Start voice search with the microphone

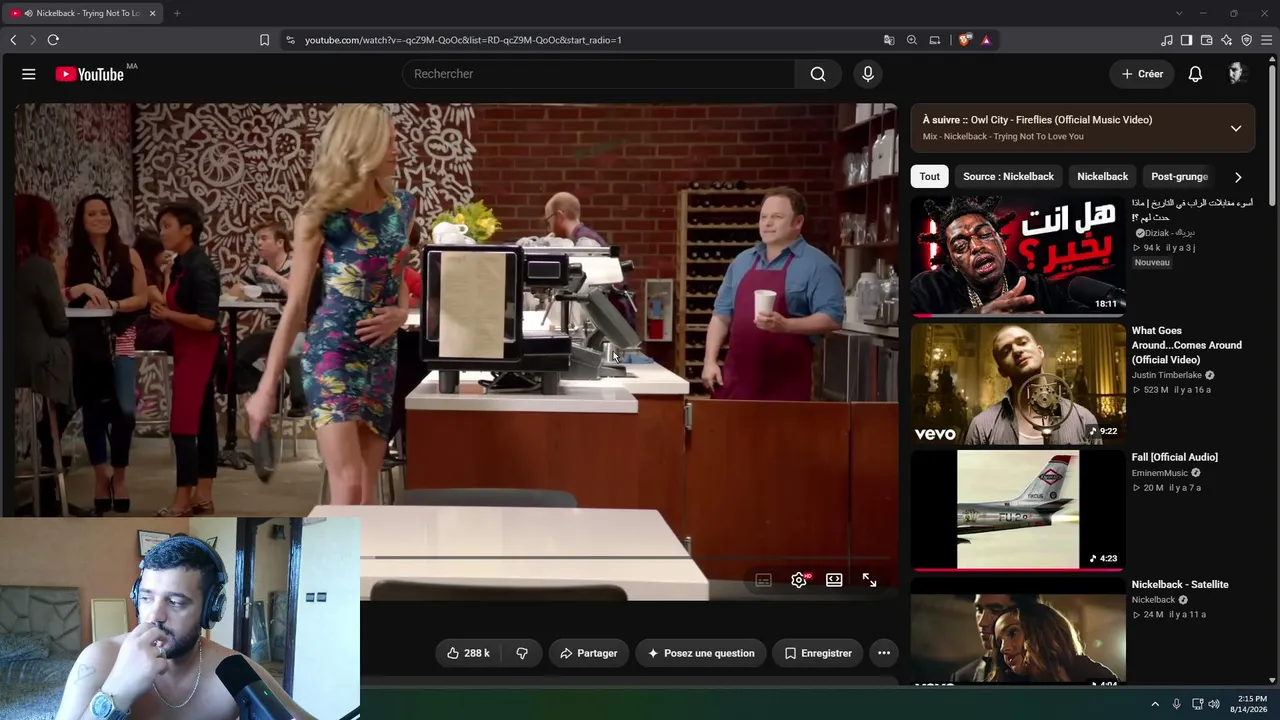coord(868,74)
